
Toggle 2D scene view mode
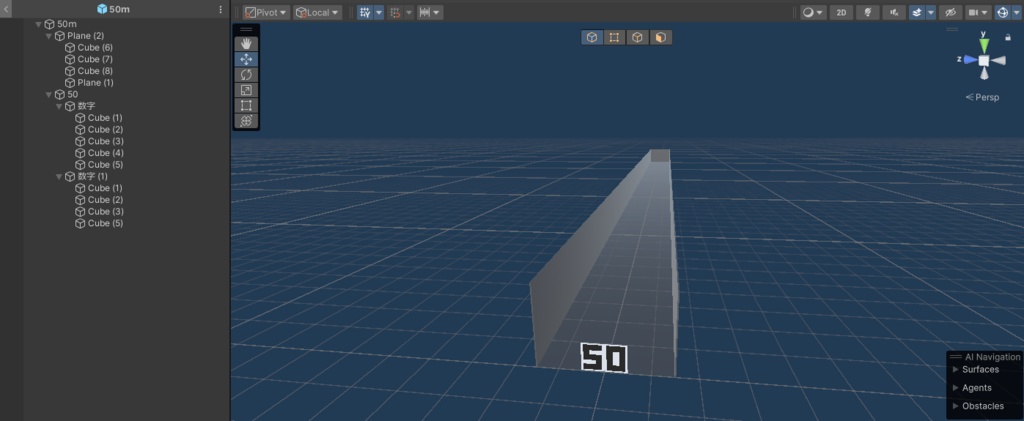pyautogui.click(x=841, y=12)
